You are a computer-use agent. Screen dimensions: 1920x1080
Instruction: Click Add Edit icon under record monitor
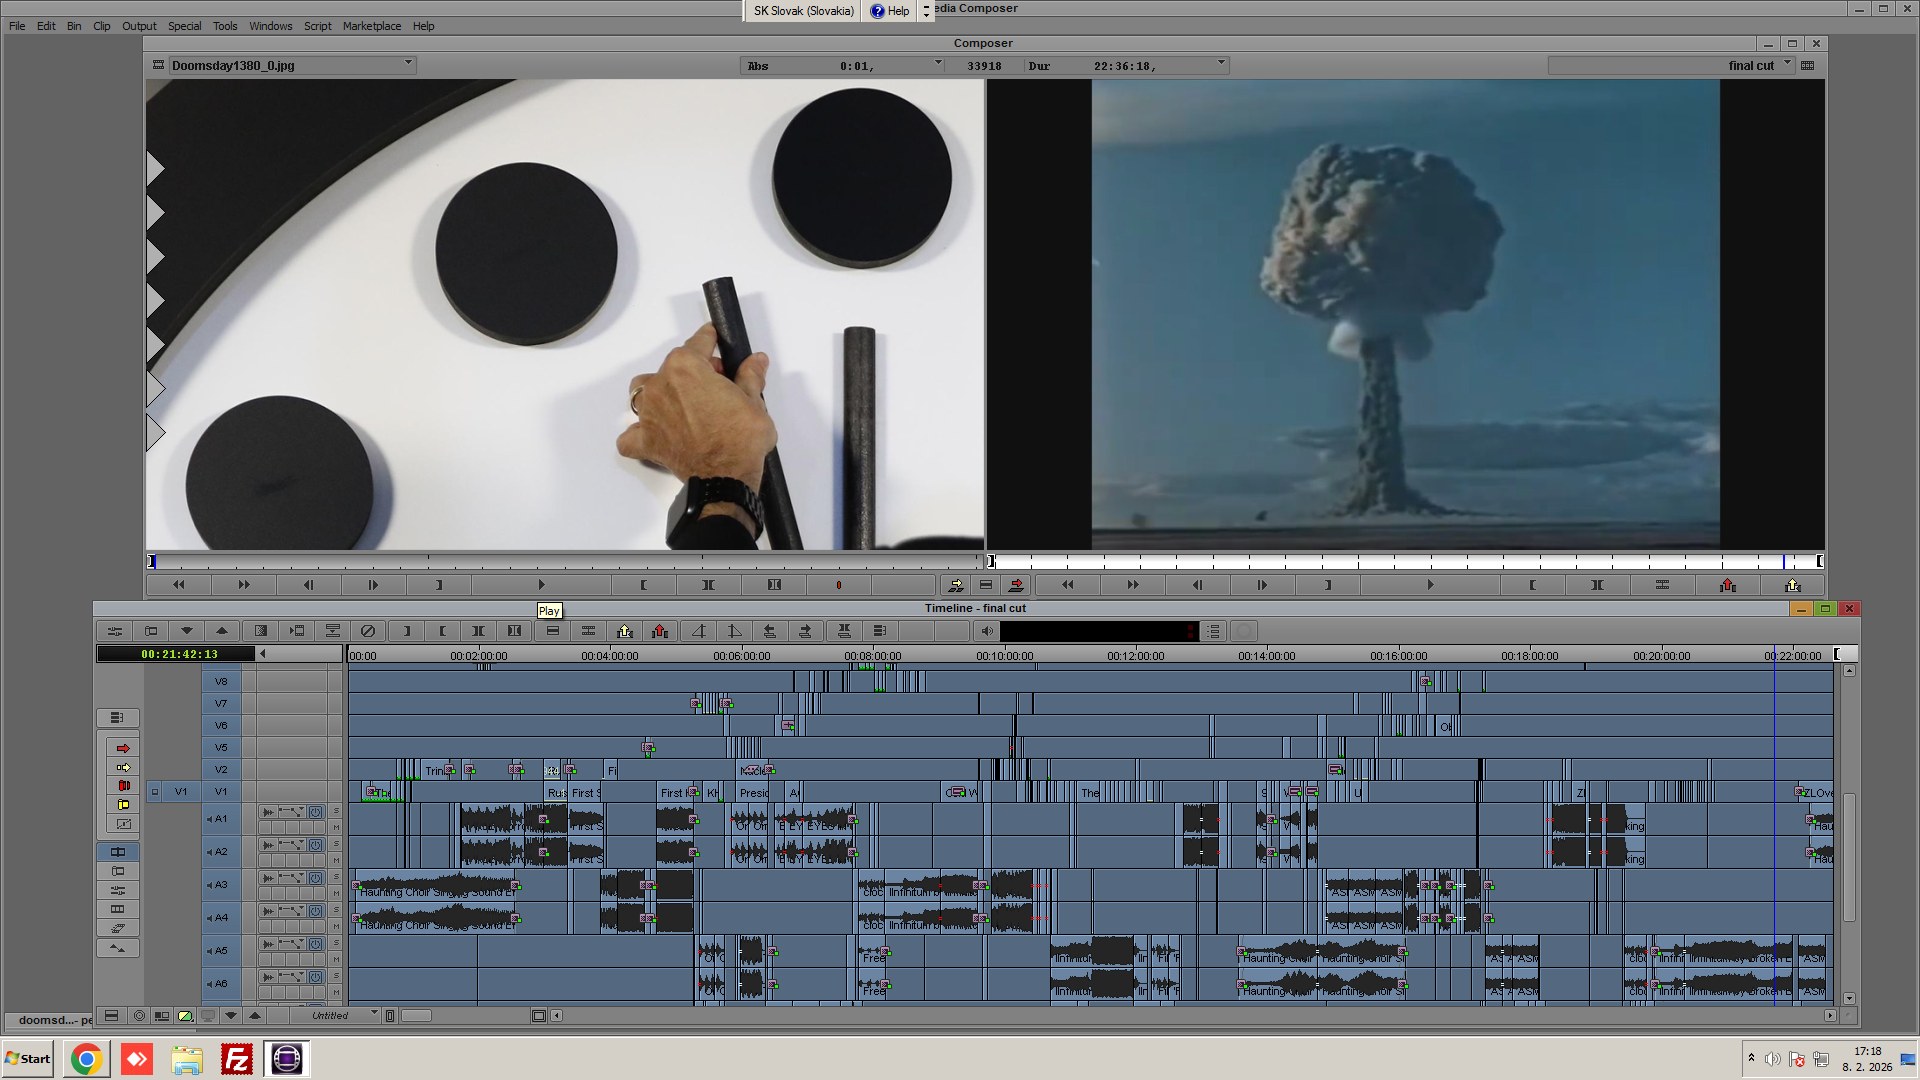(x=1662, y=585)
